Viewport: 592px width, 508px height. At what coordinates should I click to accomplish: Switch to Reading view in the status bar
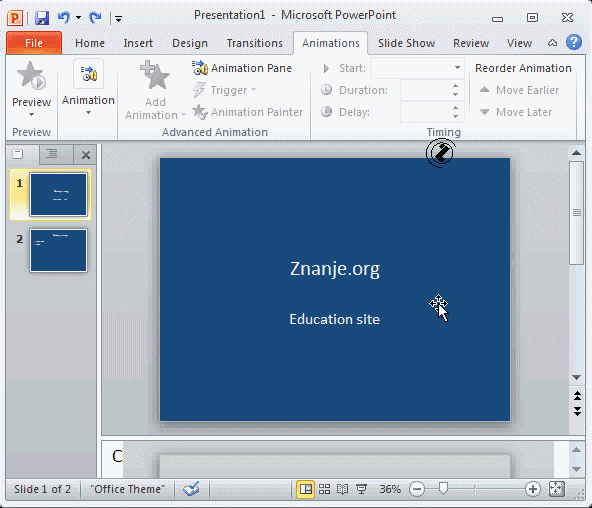(x=343, y=489)
